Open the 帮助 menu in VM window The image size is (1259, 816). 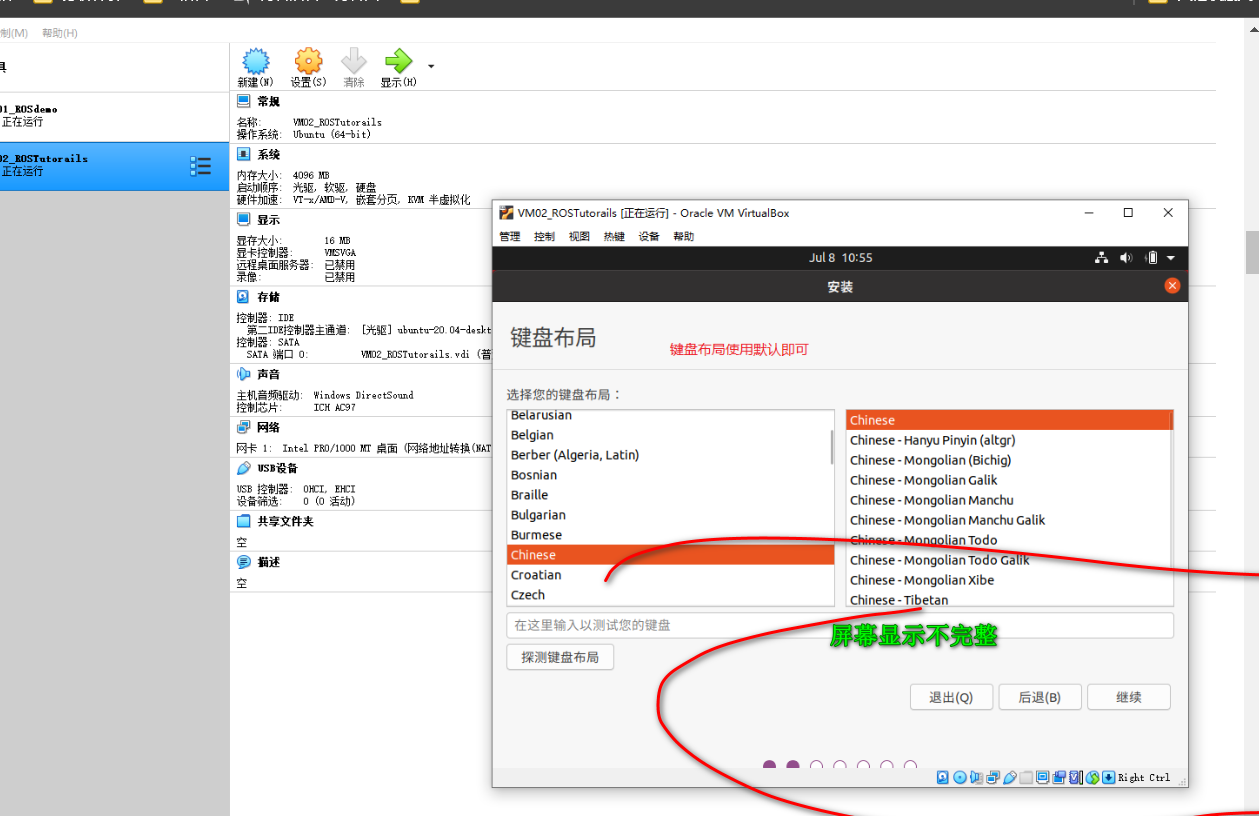(x=683, y=237)
